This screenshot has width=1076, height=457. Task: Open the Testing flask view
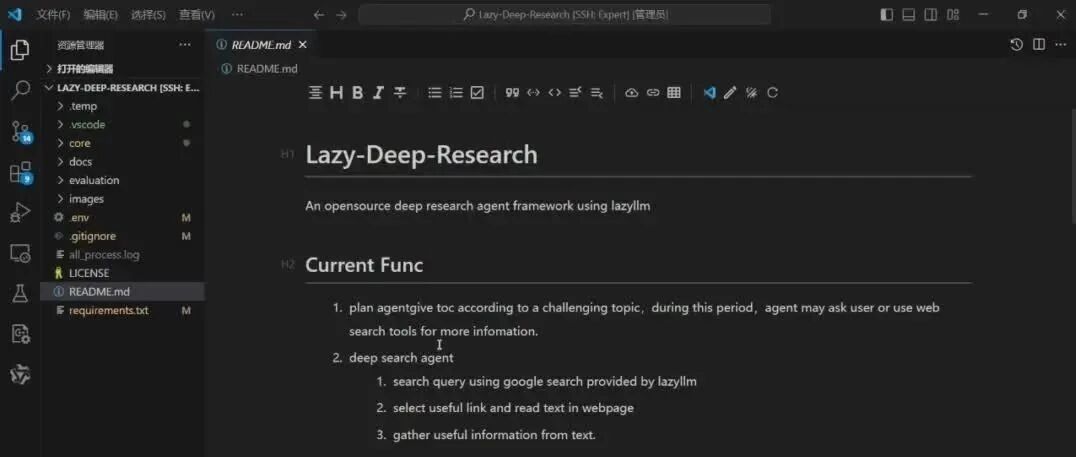20,294
